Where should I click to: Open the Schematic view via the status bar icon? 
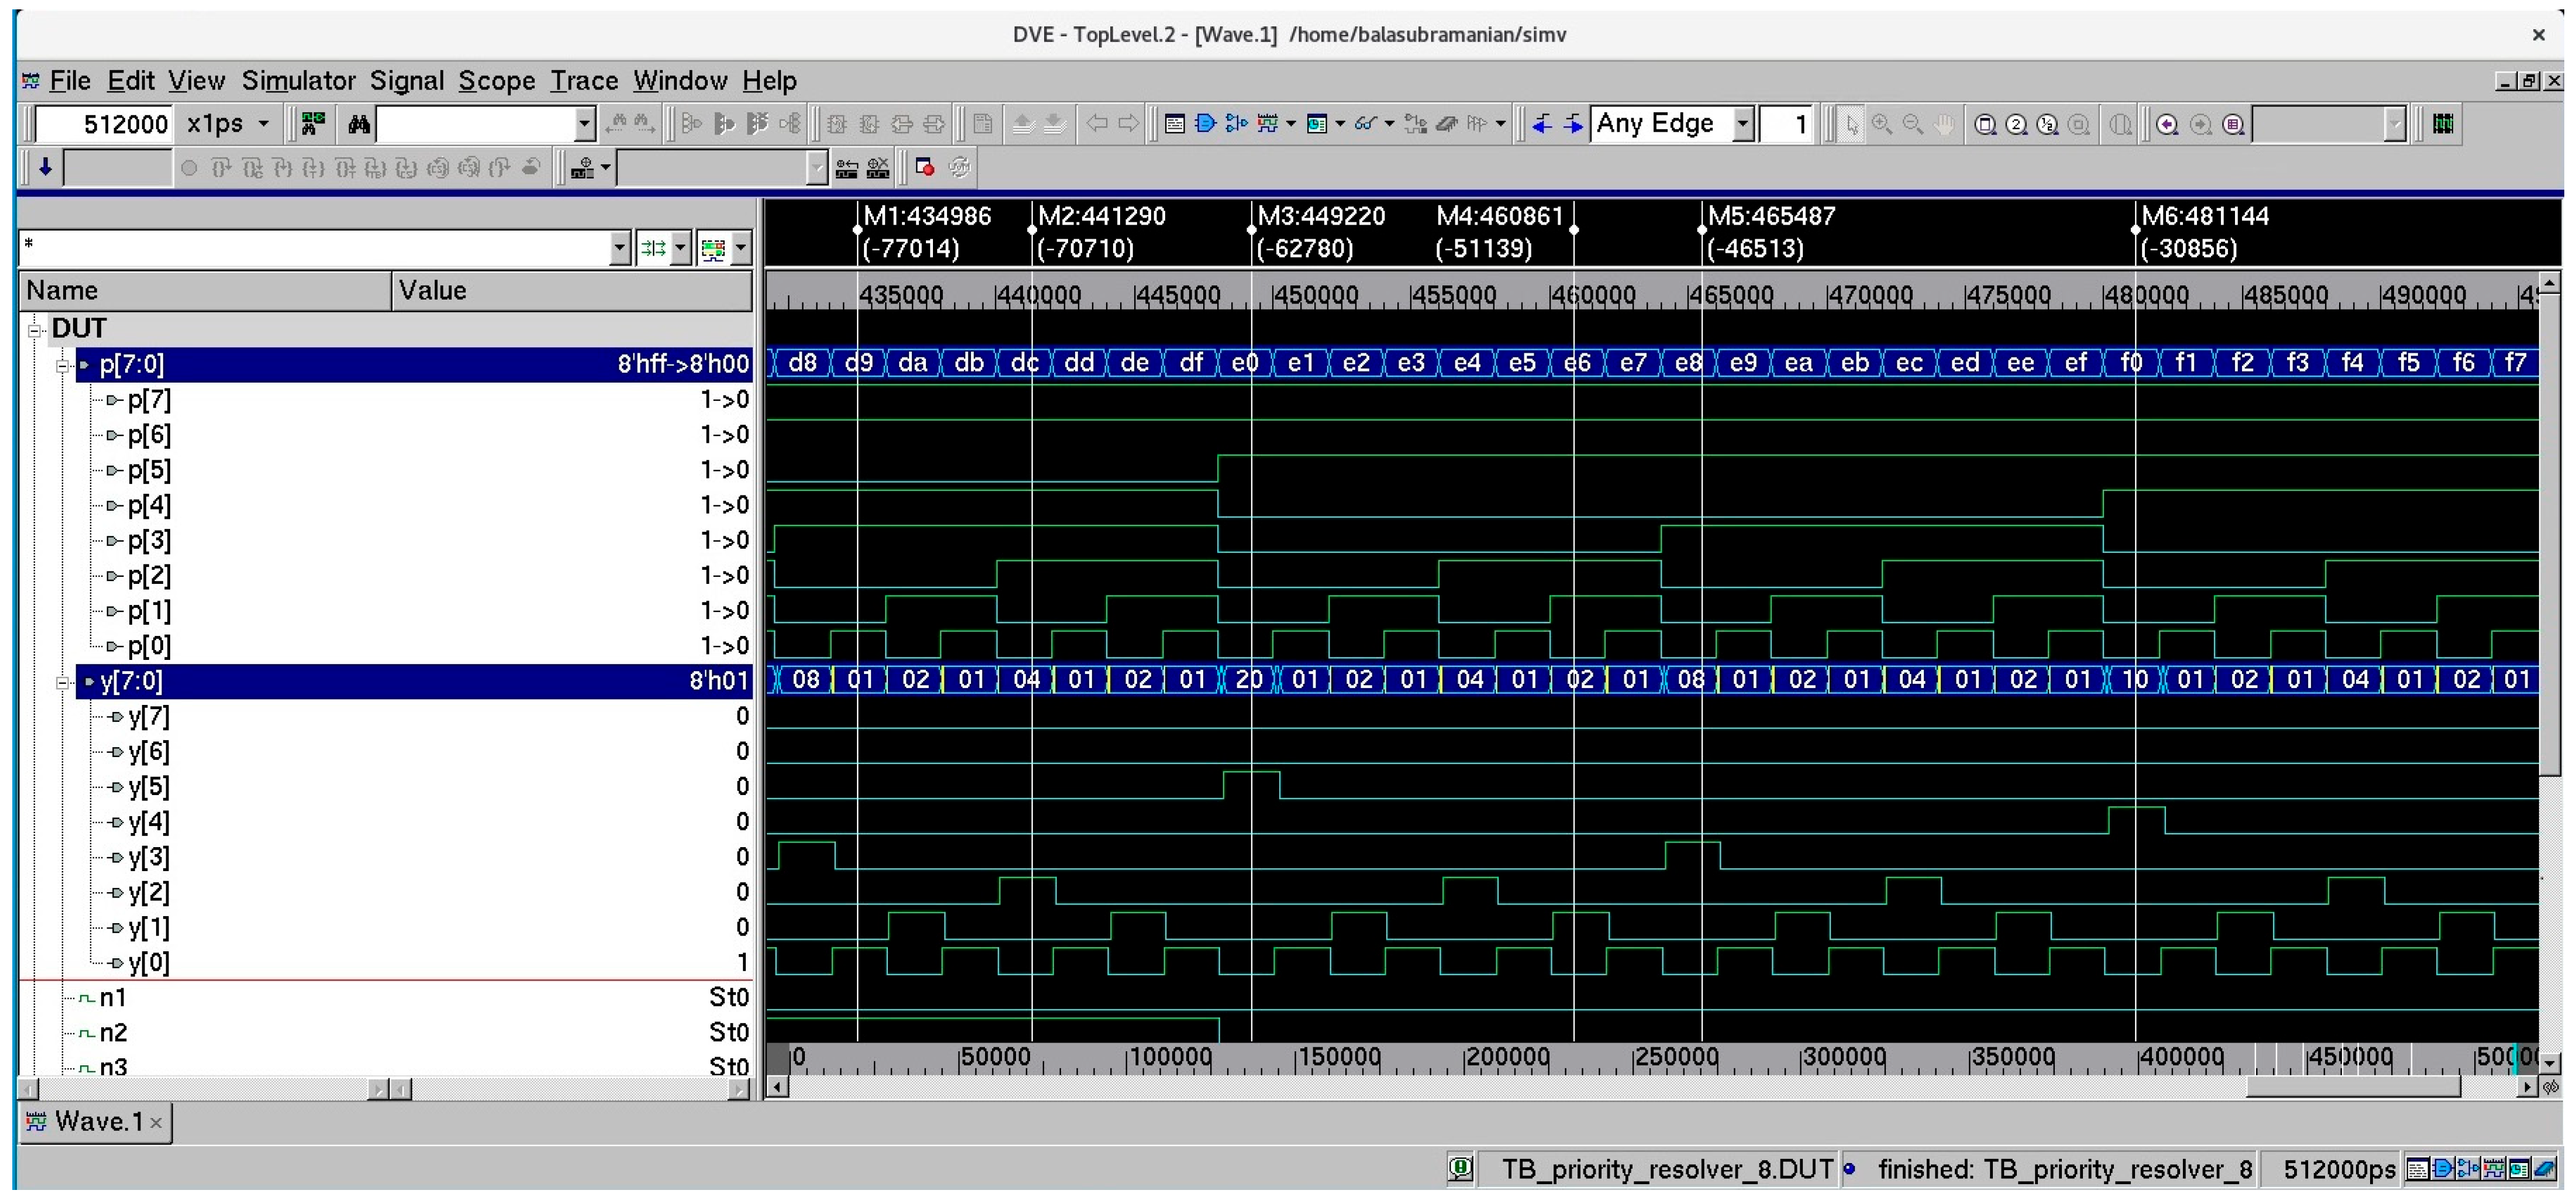pos(2442,1169)
